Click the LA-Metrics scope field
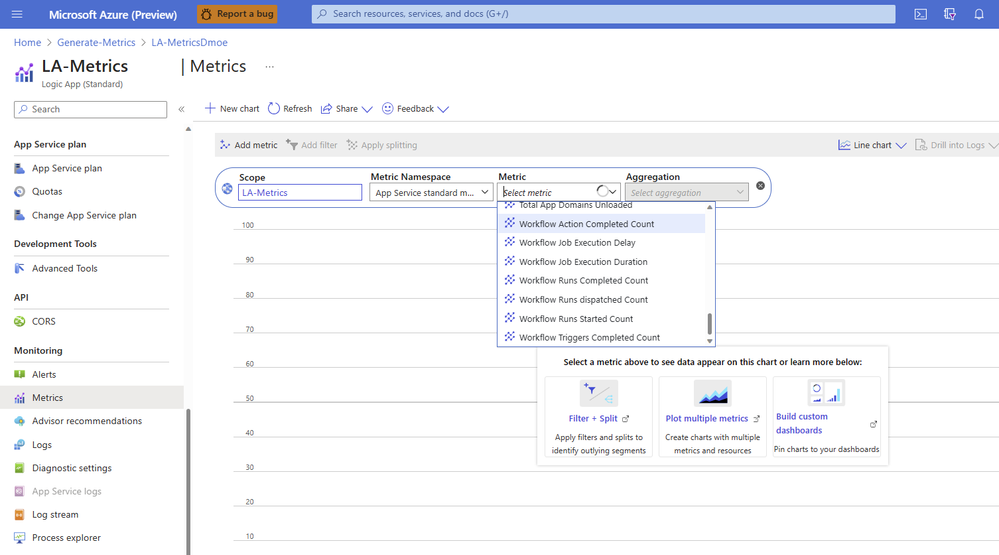Image resolution: width=999 pixels, height=555 pixels. coord(300,192)
